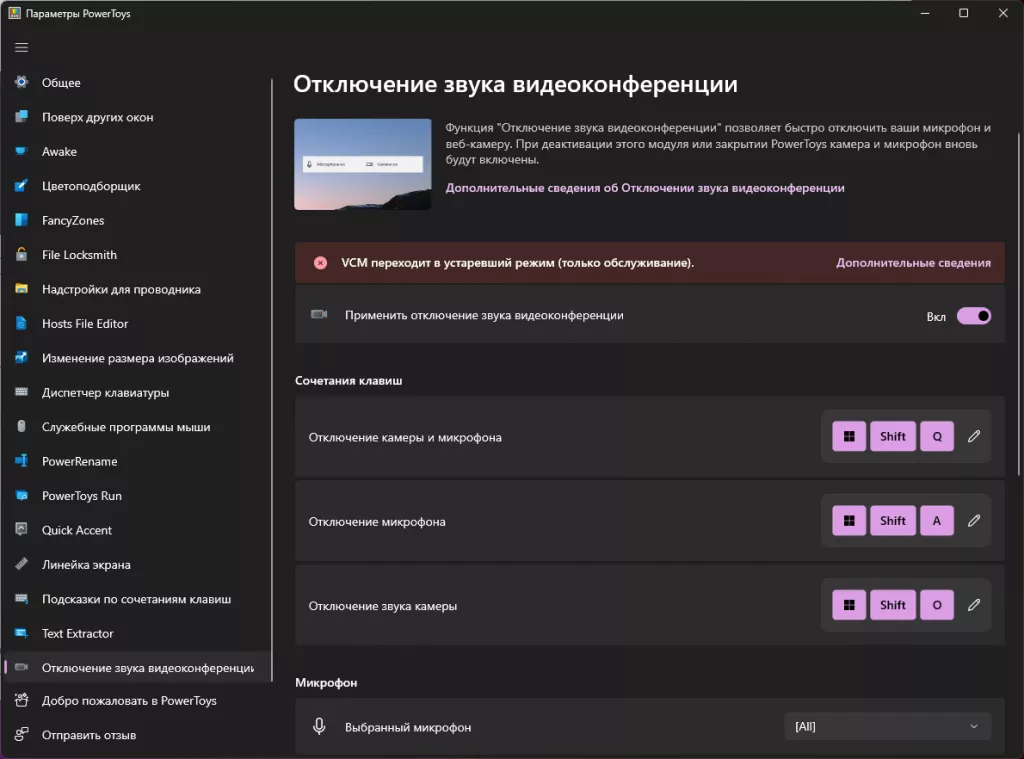Click the A key in microphone shortcut
Viewport: 1024px width, 759px height.
pos(936,521)
